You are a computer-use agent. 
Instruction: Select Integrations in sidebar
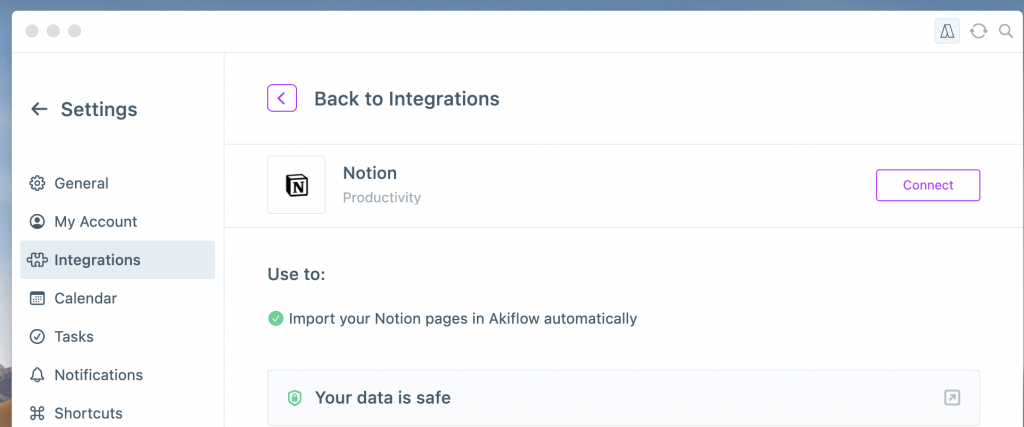(118, 260)
